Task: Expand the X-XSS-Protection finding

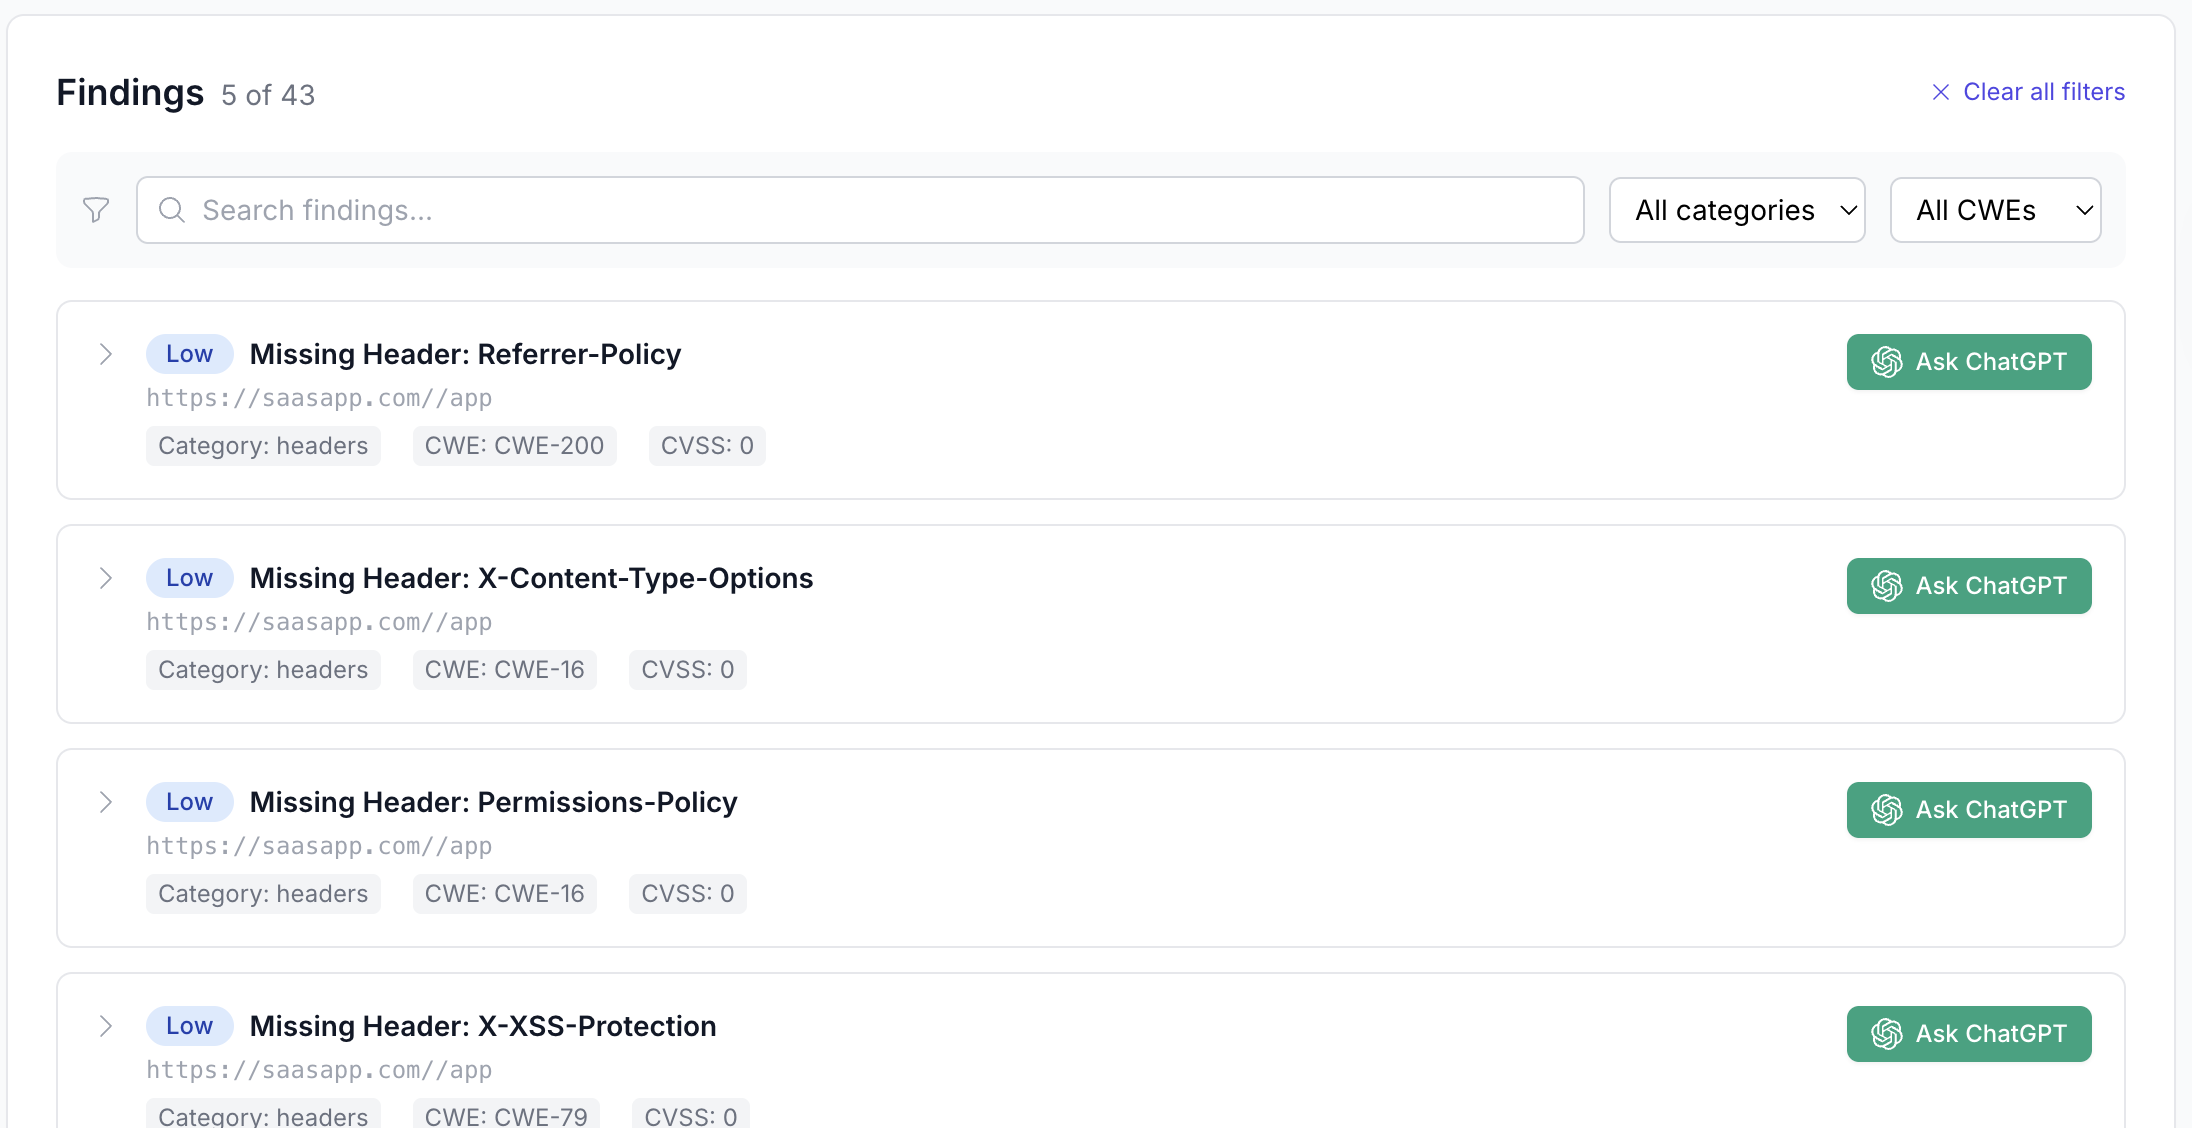Action: 105,1026
